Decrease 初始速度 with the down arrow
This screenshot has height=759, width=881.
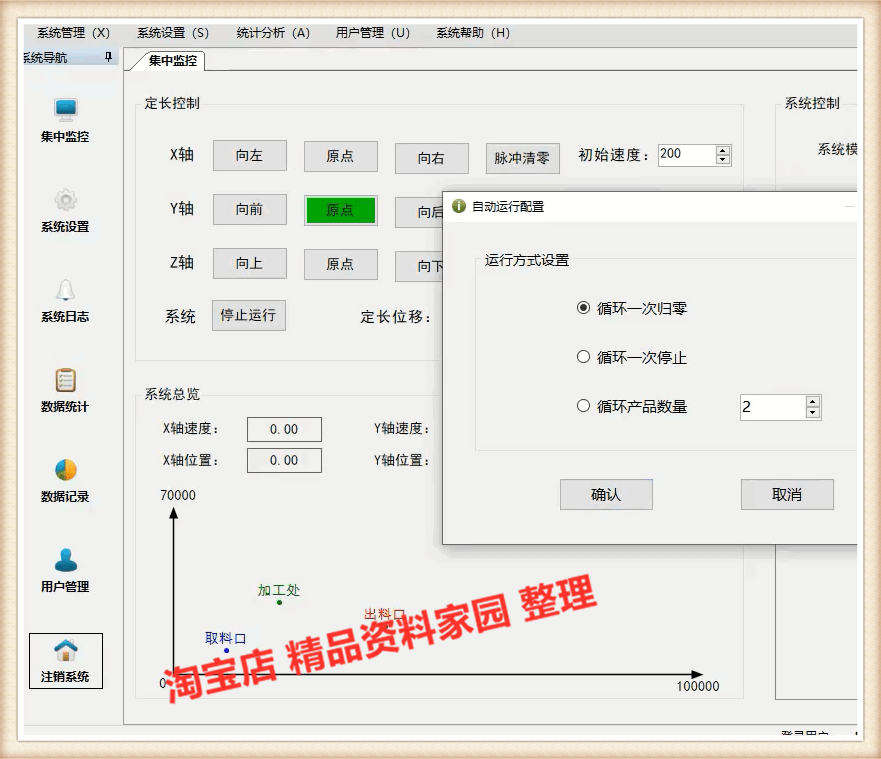723,160
